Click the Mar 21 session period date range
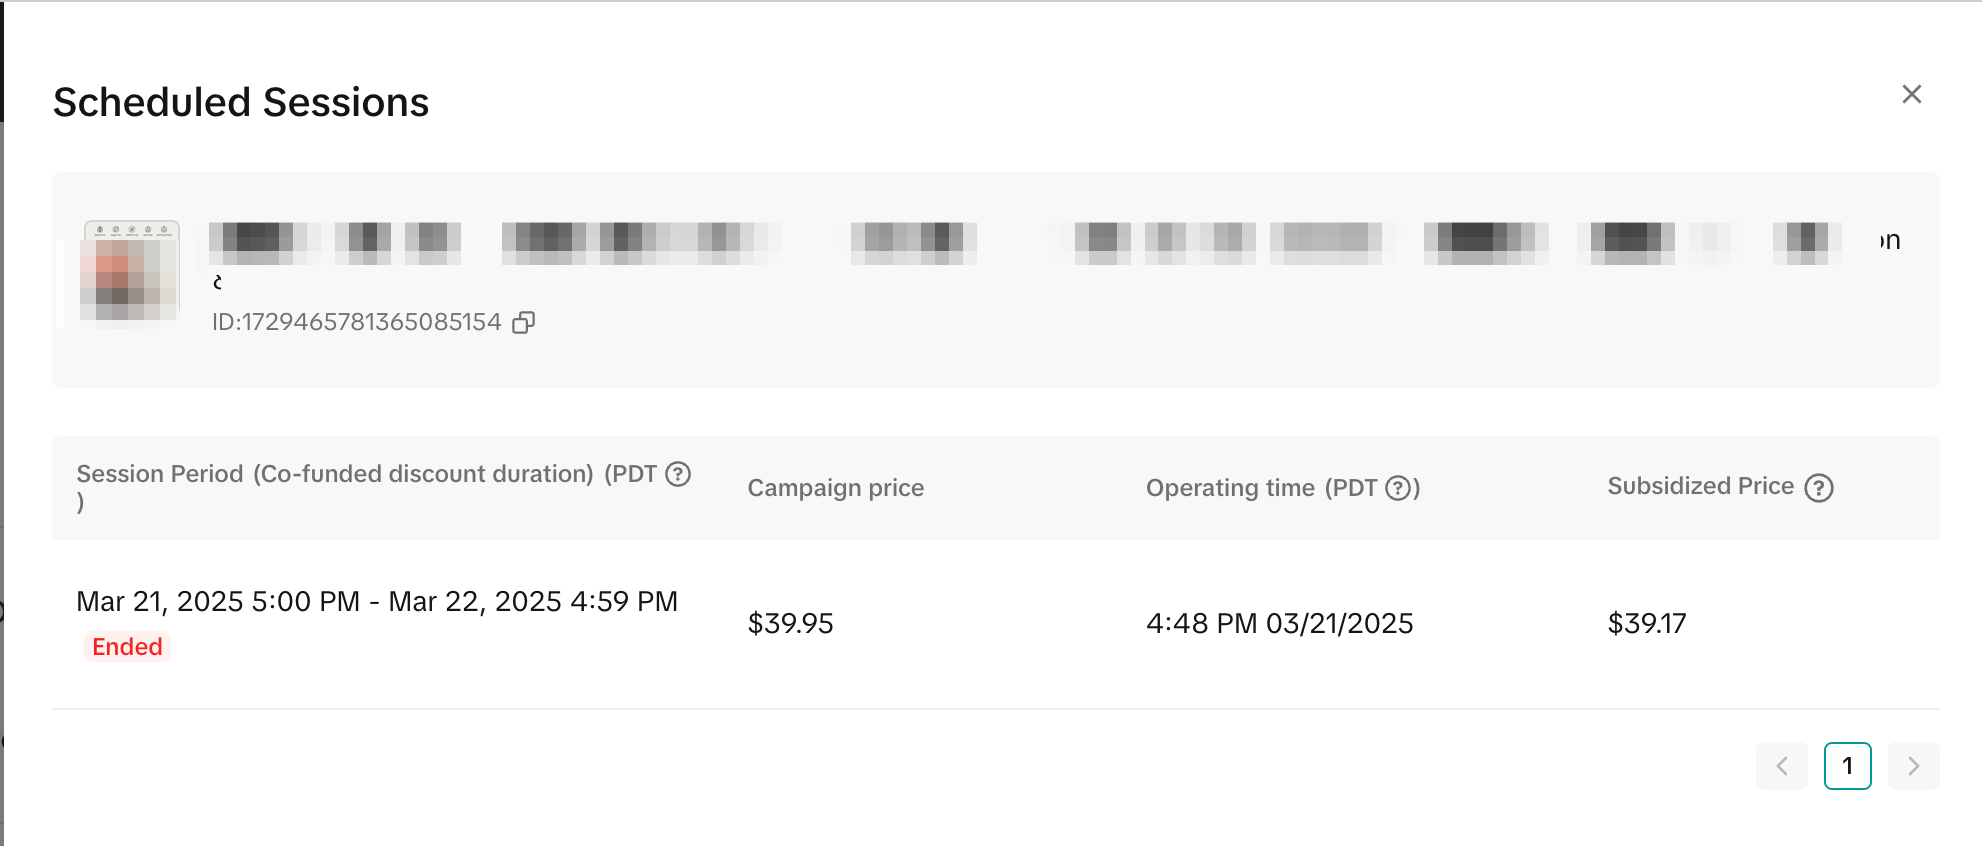The width and height of the screenshot is (1982, 846). coord(377,601)
